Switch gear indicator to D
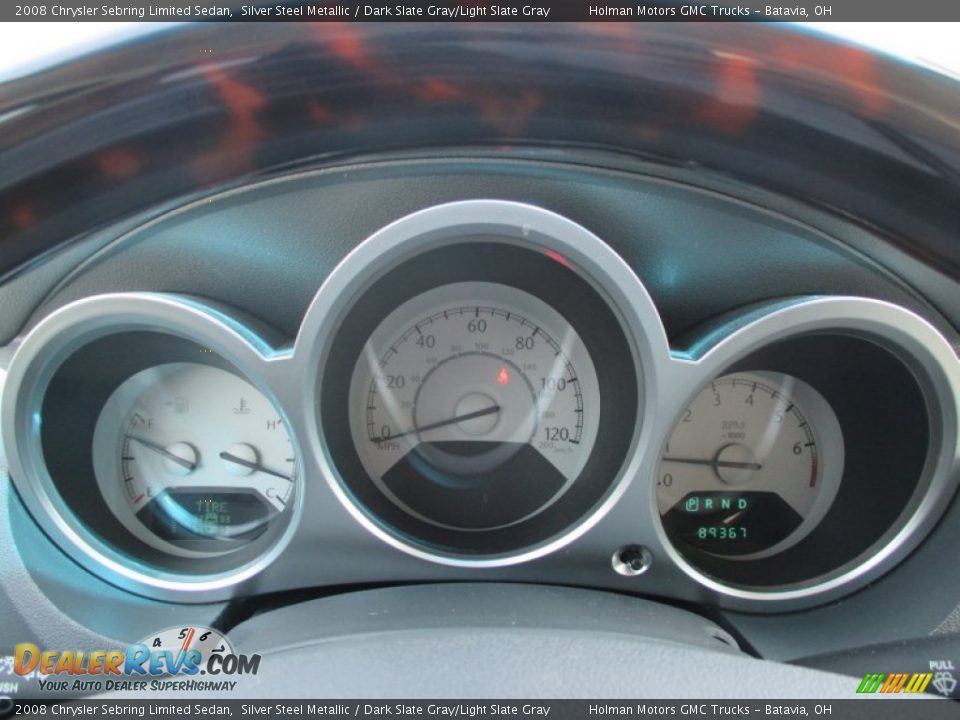Screen dimensions: 960x720 pos(742,503)
